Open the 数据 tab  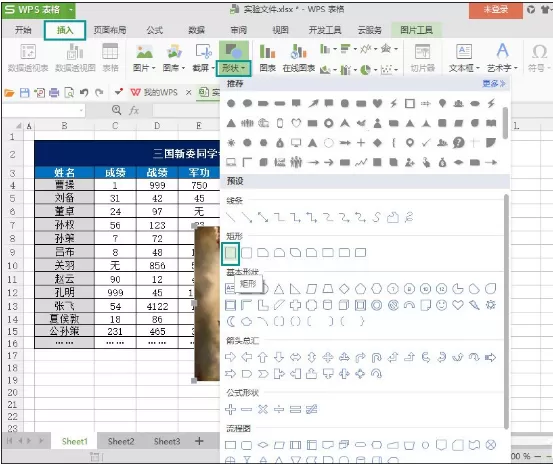click(x=196, y=30)
